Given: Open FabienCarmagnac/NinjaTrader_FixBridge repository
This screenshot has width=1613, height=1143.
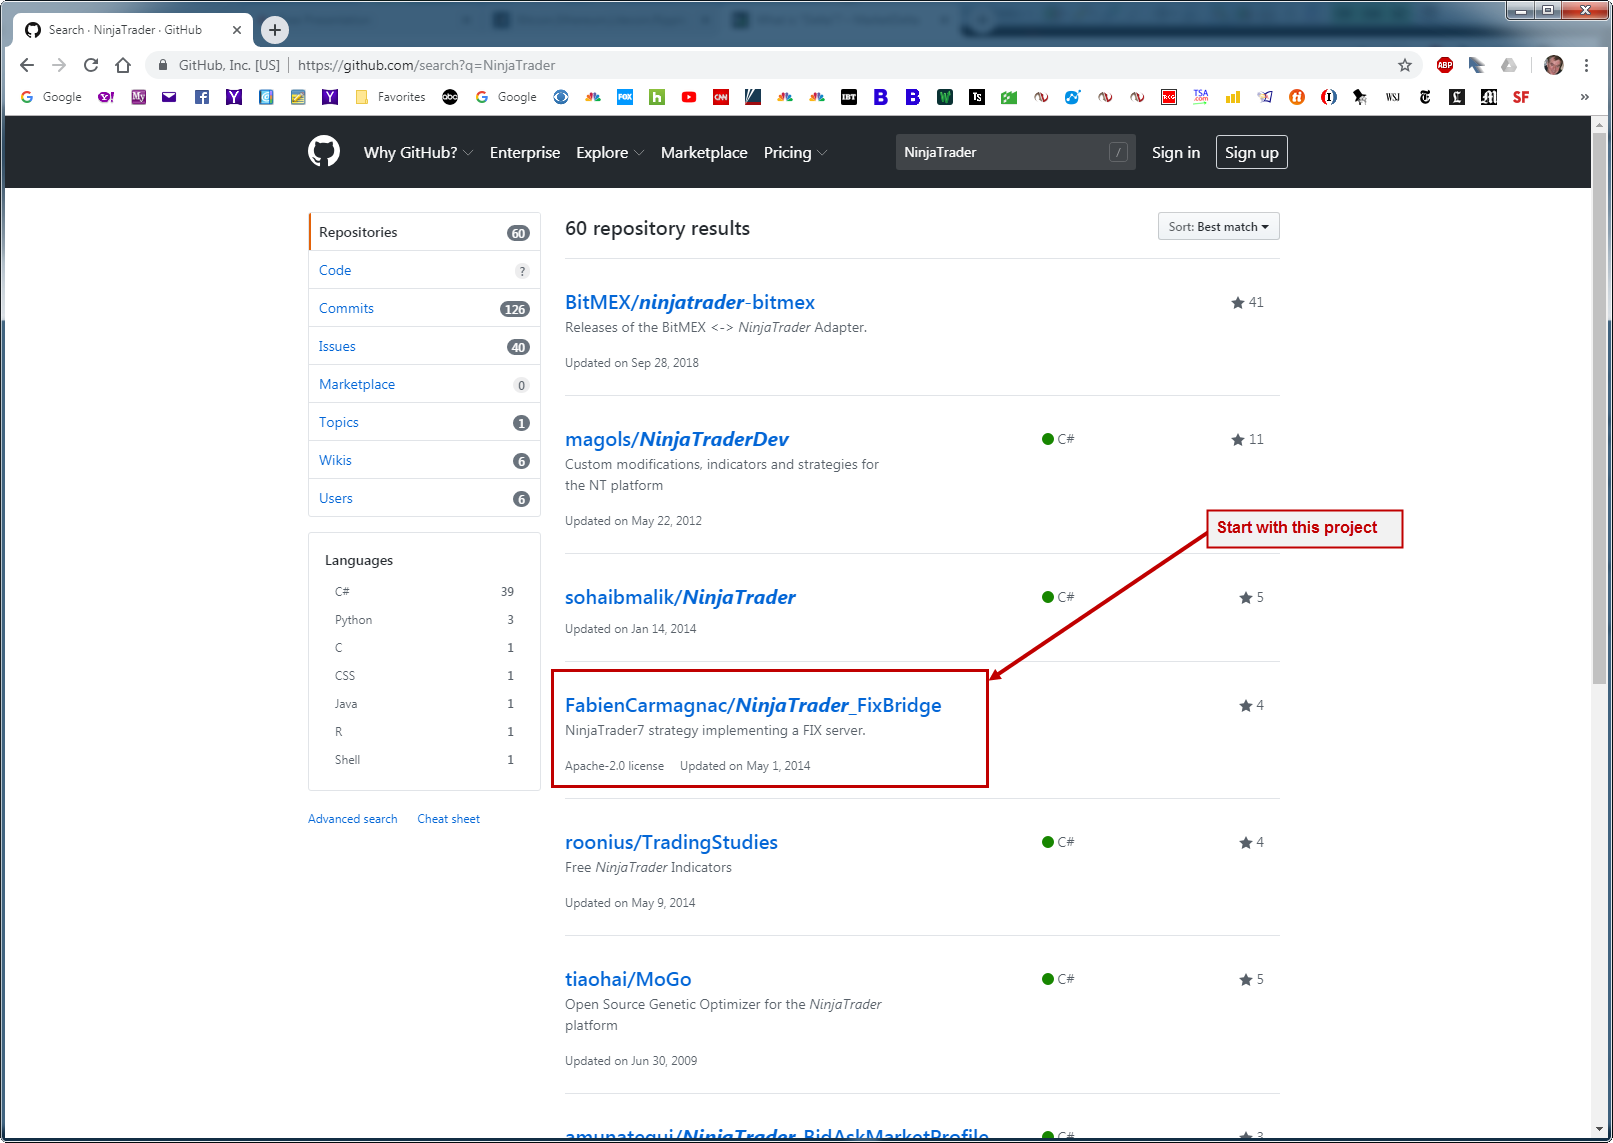Looking at the screenshot, I should (x=752, y=705).
